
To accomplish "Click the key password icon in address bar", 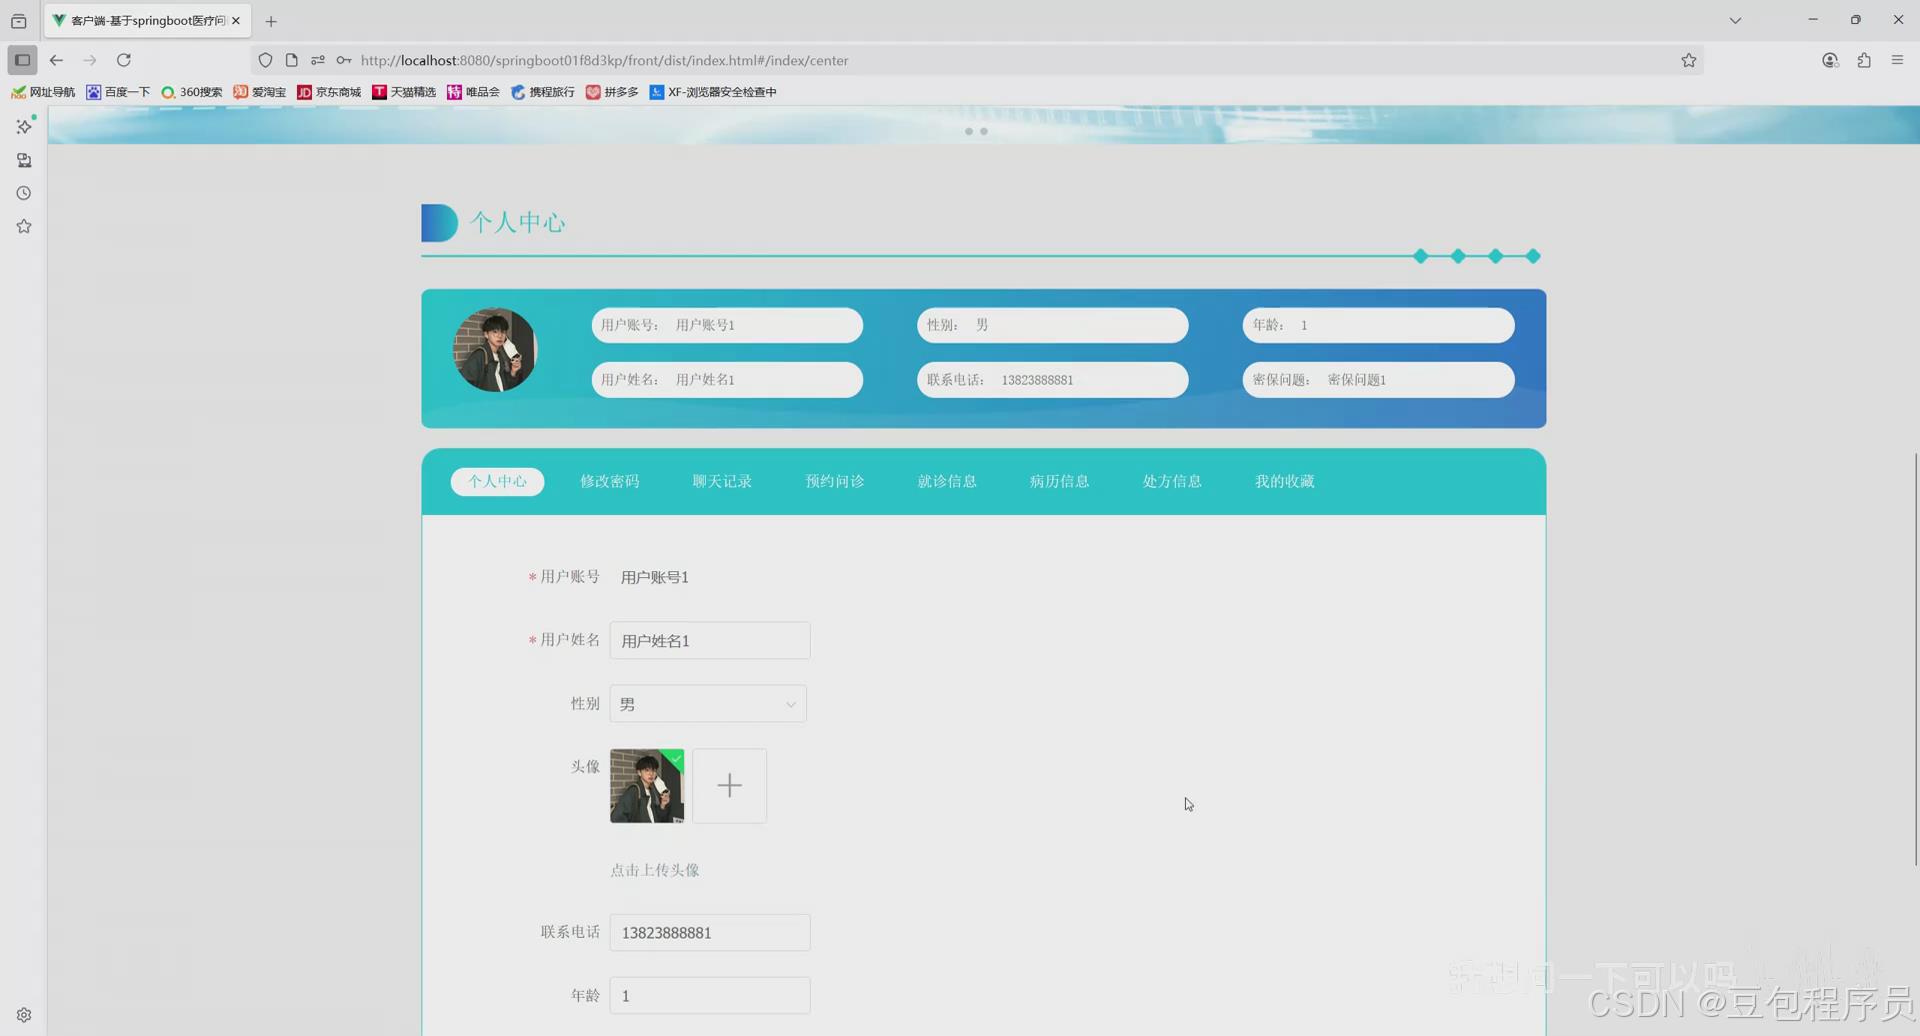I will 343,60.
